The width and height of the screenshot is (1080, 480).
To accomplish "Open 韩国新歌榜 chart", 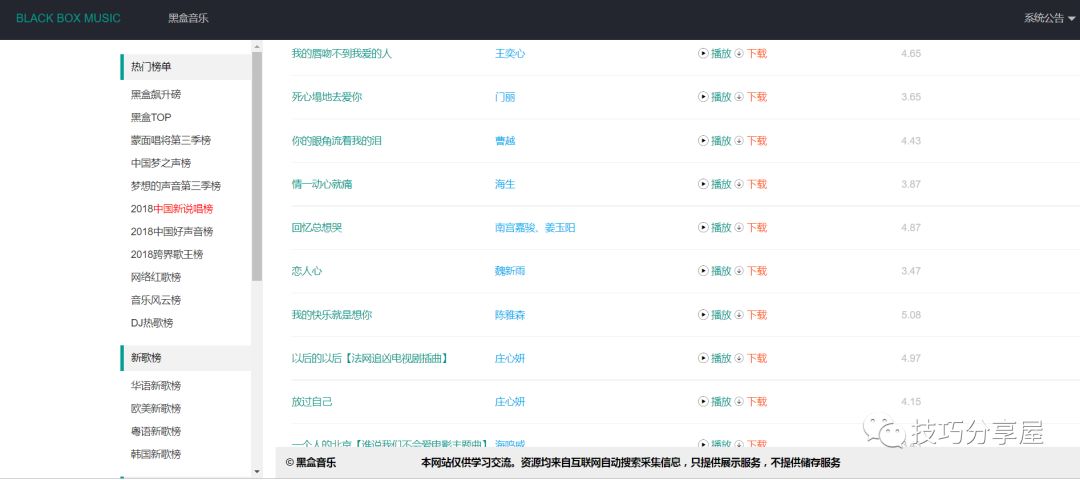I will point(156,455).
